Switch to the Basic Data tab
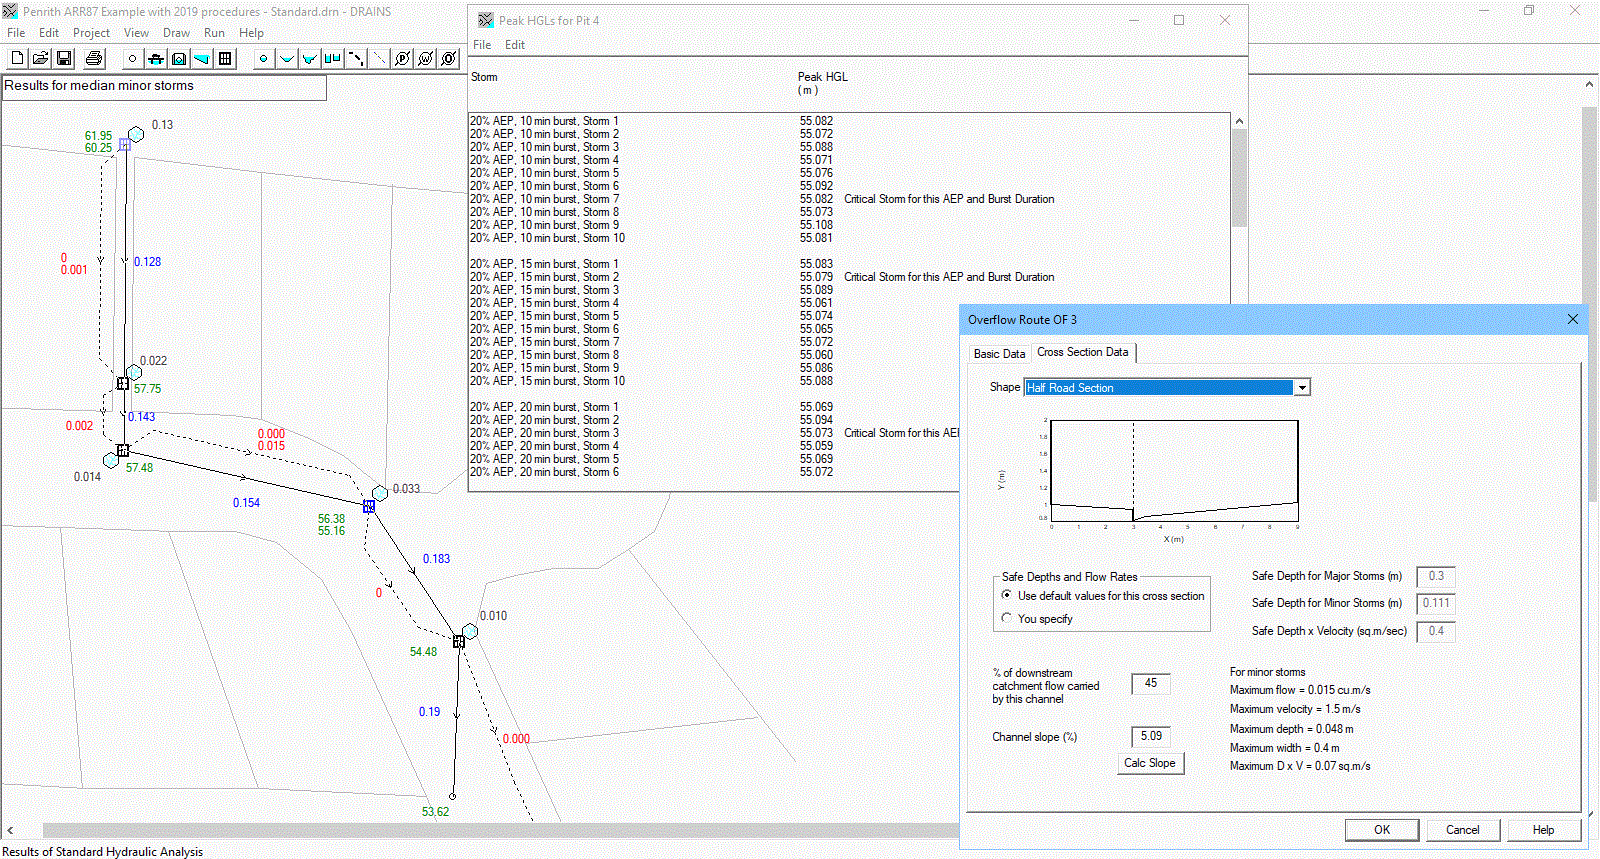 [x=999, y=354]
